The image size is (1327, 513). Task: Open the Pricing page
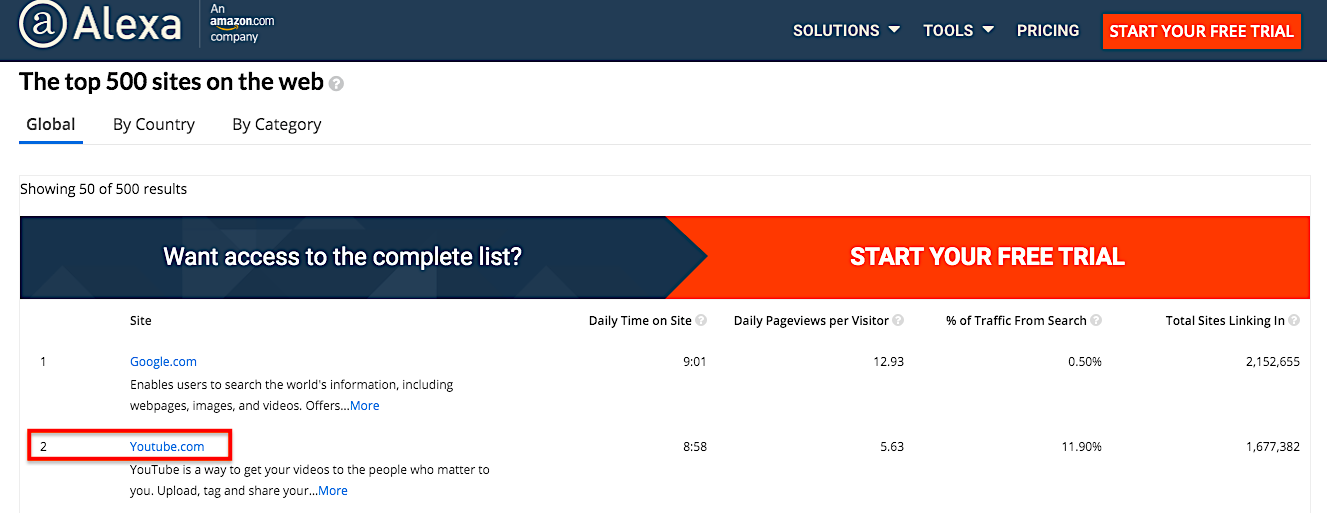[1048, 30]
